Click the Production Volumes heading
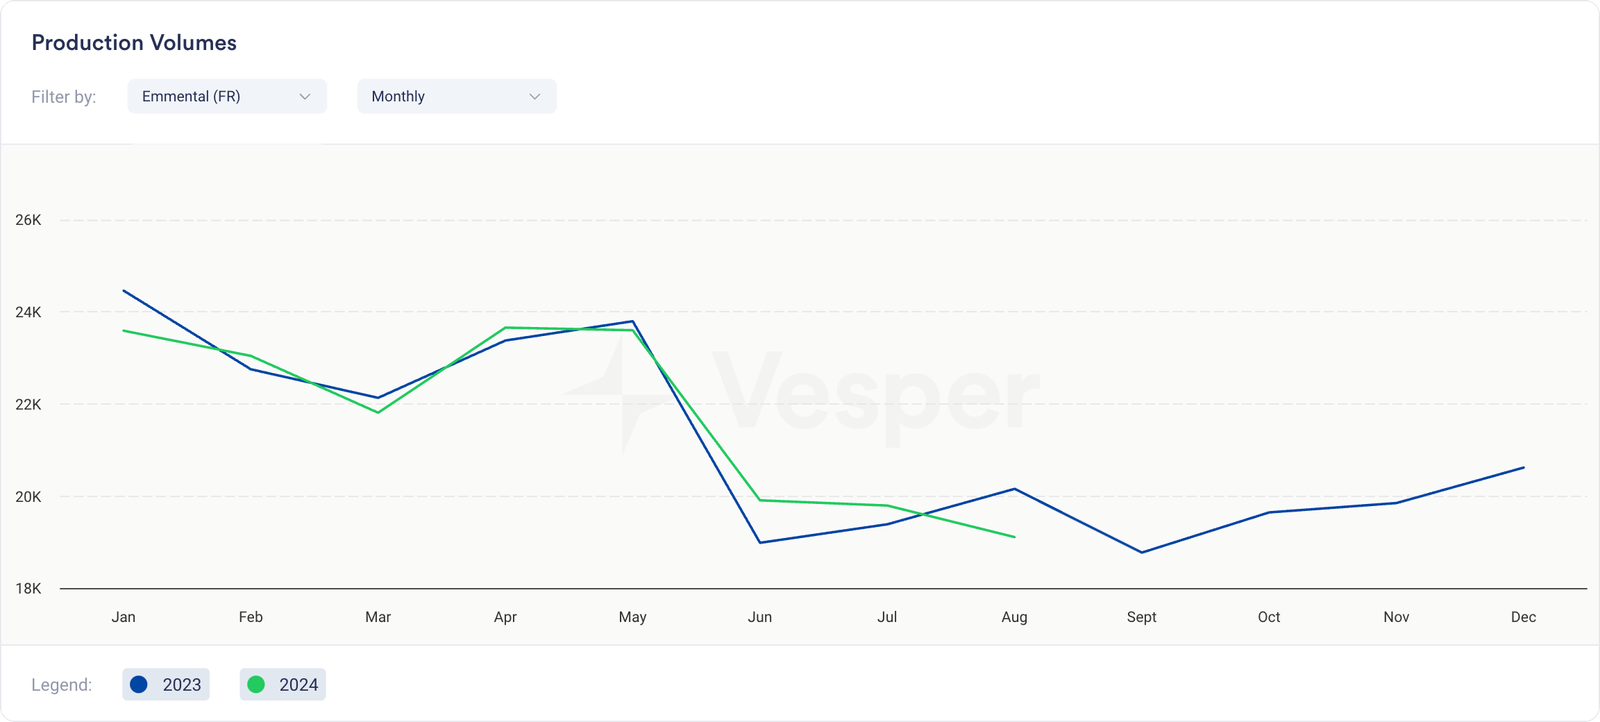Image resolution: width=1600 pixels, height=722 pixels. click(134, 43)
